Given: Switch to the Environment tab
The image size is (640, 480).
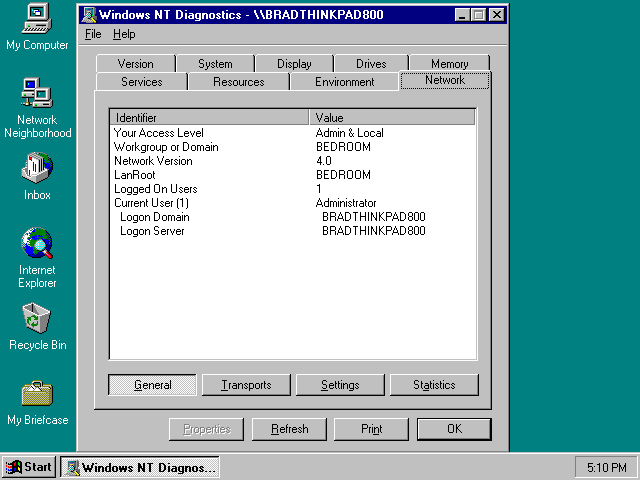Looking at the screenshot, I should (x=344, y=82).
